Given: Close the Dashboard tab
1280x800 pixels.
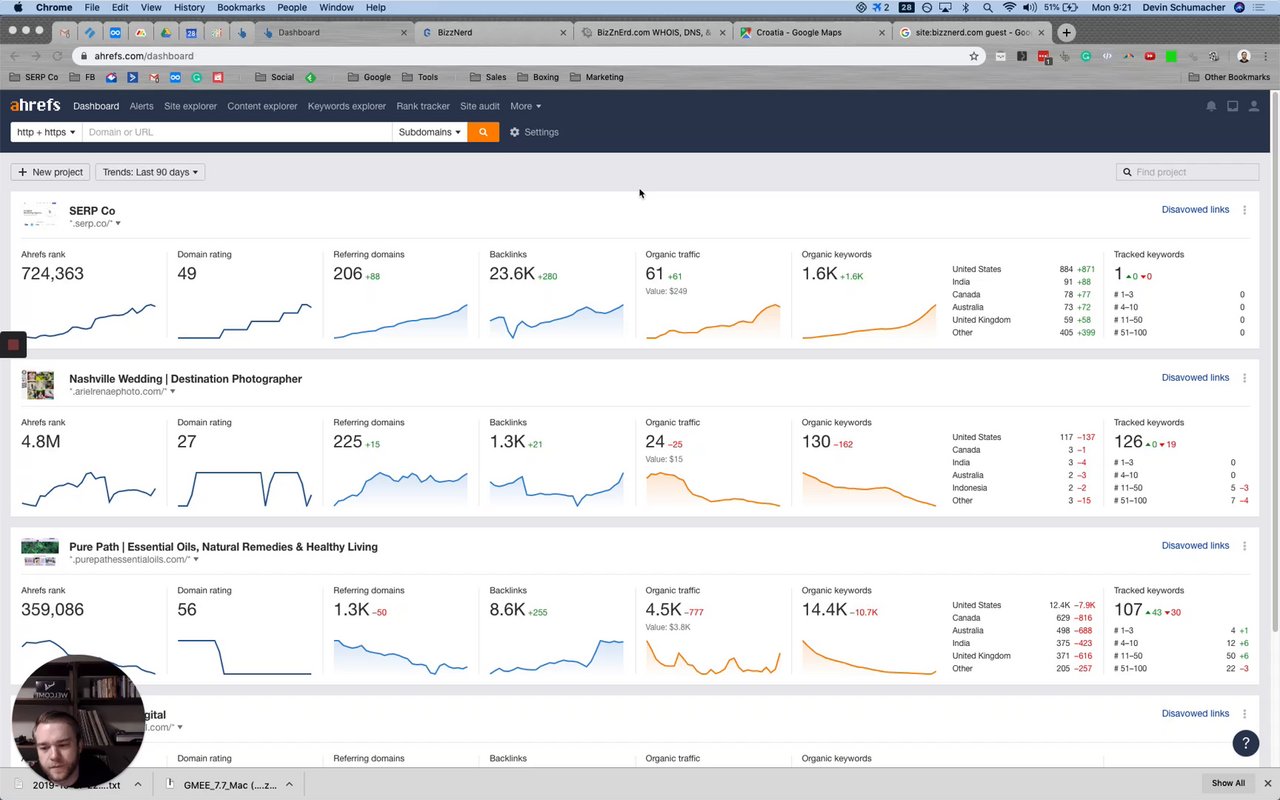Looking at the screenshot, I should pos(404,32).
